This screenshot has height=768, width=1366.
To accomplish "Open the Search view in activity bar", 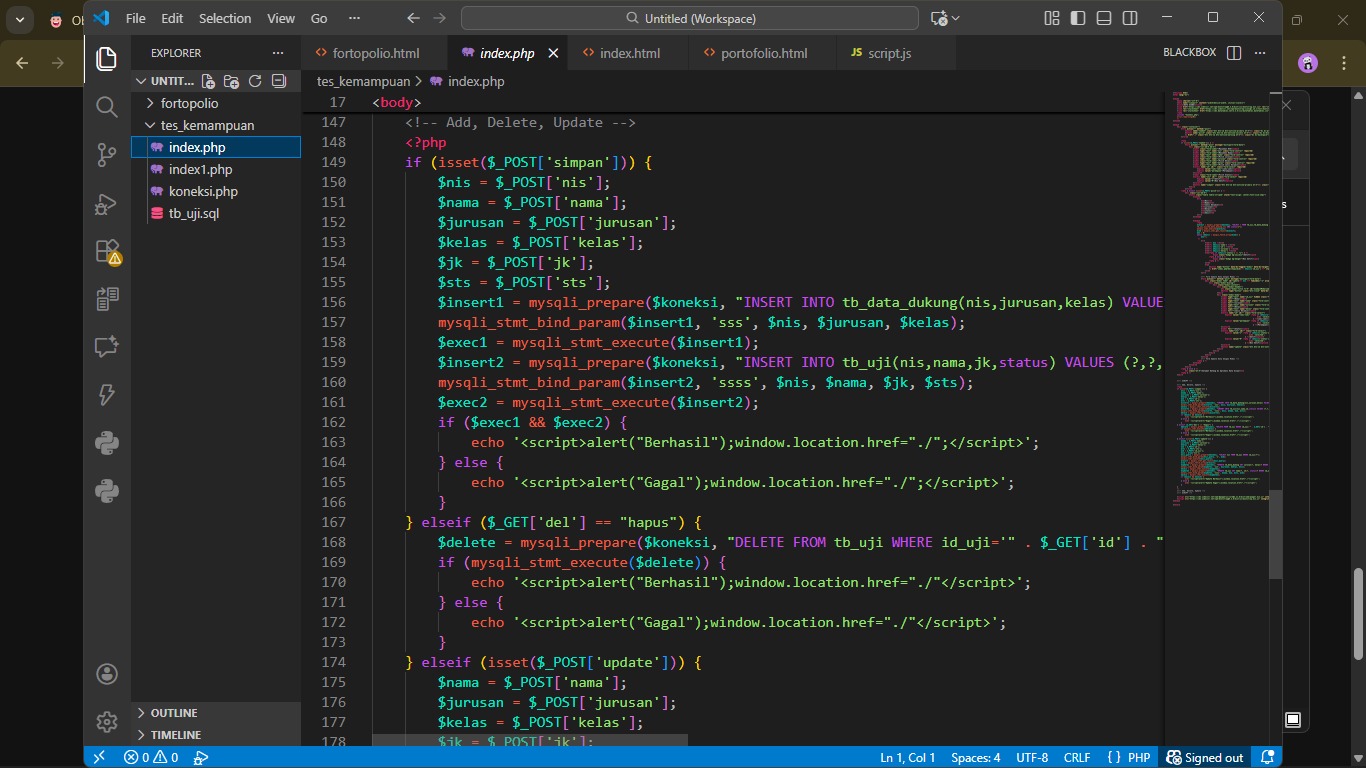I will pos(107,106).
